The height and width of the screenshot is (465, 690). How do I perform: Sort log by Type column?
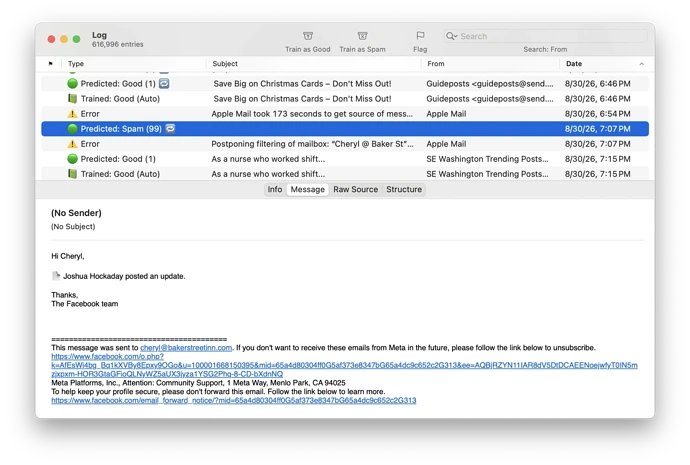coord(76,64)
